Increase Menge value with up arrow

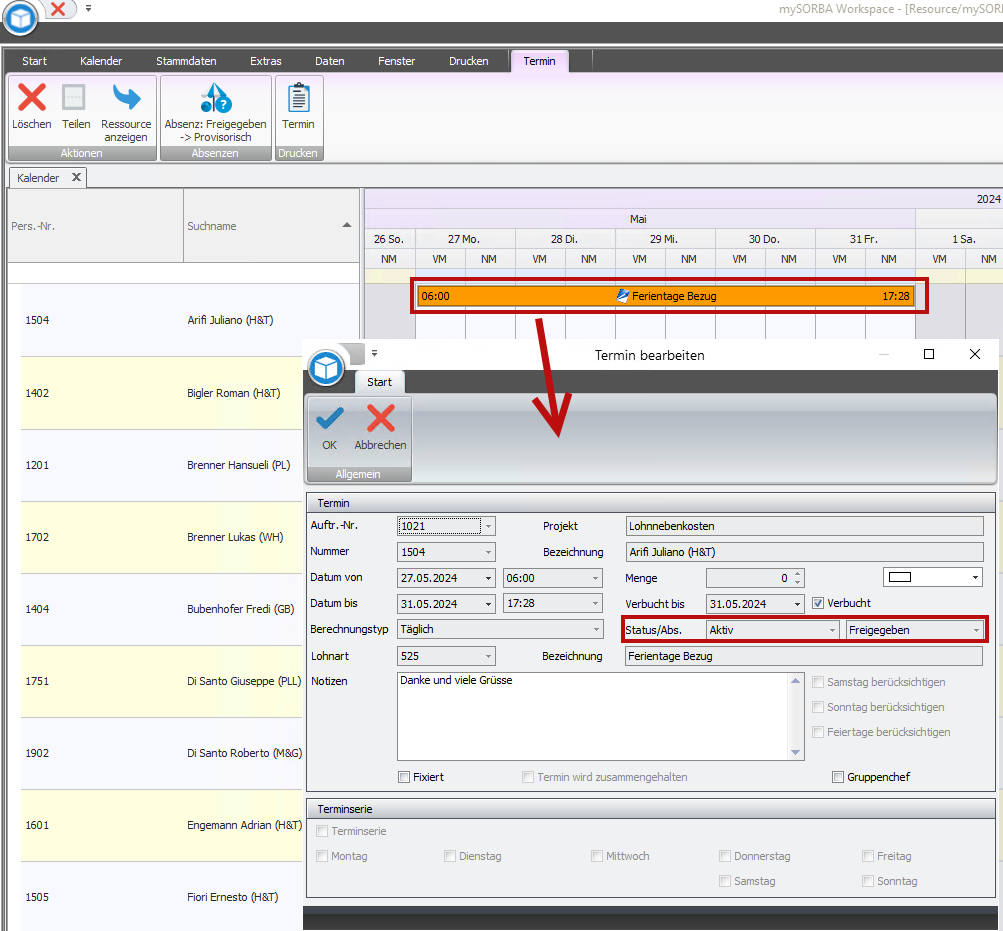(x=797, y=574)
